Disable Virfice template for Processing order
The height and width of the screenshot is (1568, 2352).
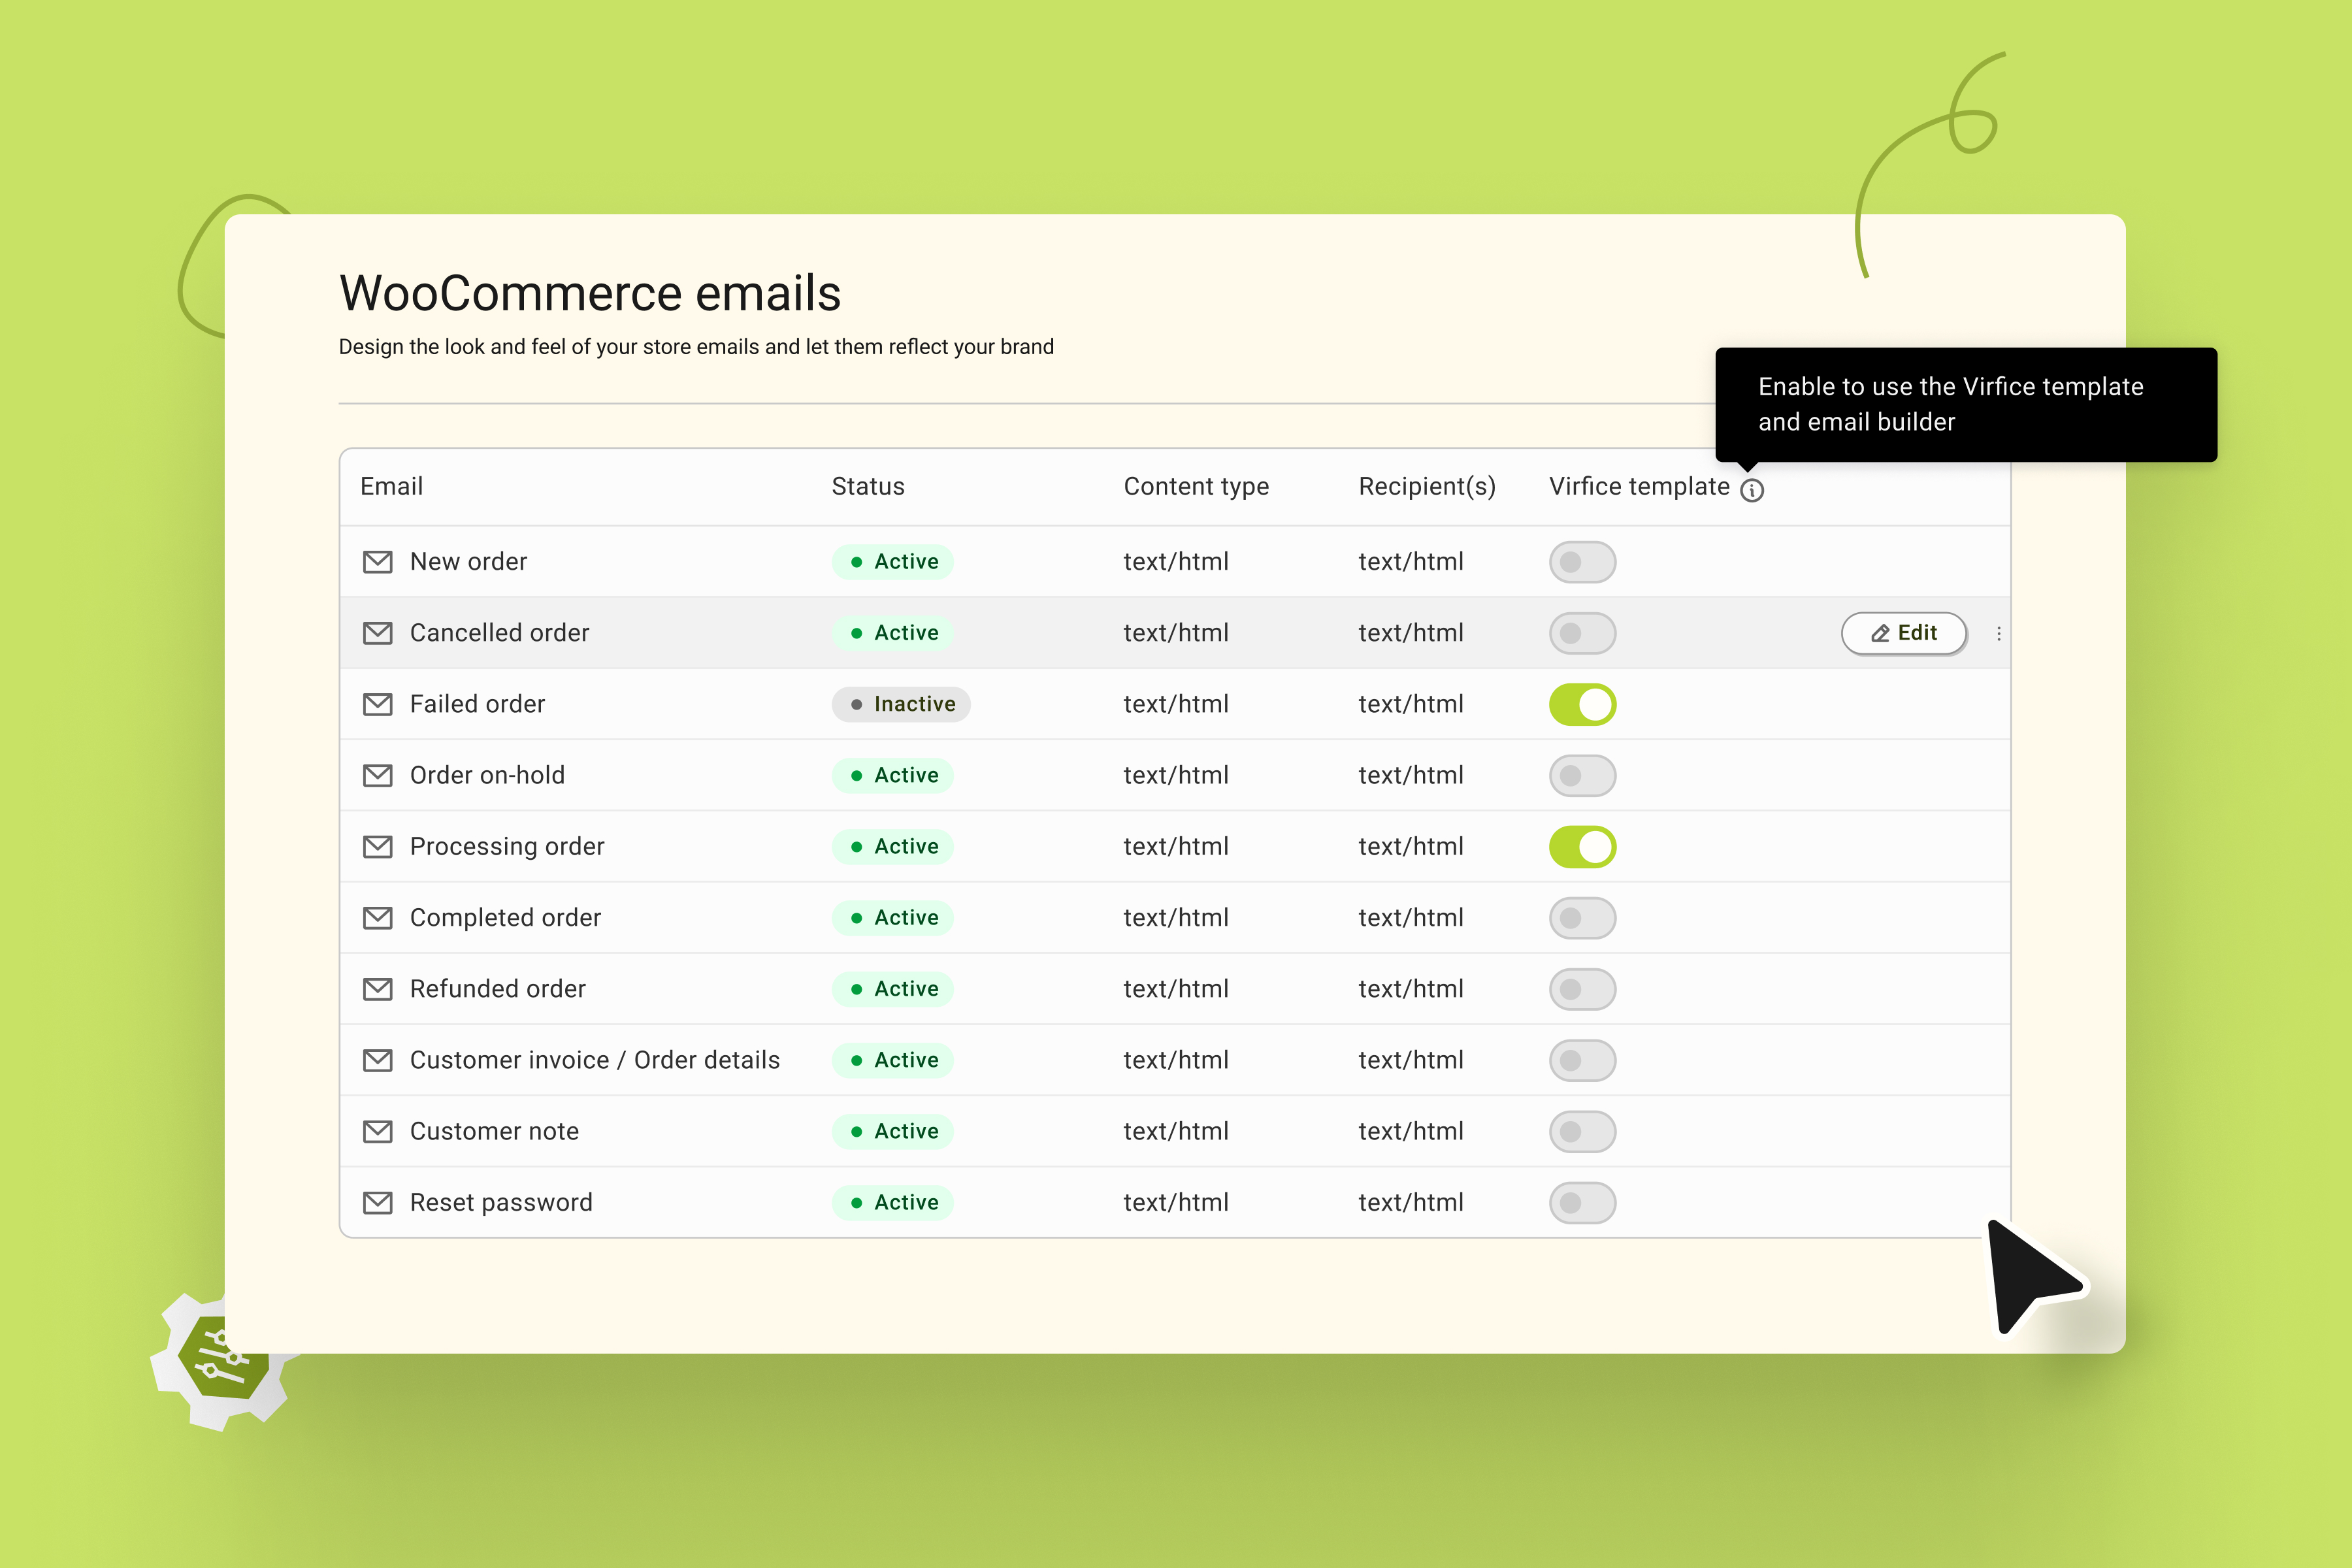(1582, 847)
